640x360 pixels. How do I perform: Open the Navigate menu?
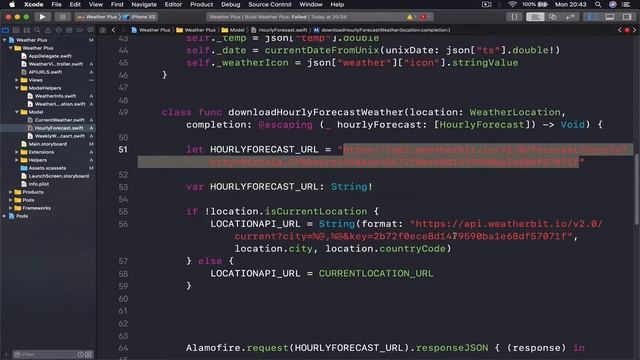pyautogui.click(x=144, y=4)
